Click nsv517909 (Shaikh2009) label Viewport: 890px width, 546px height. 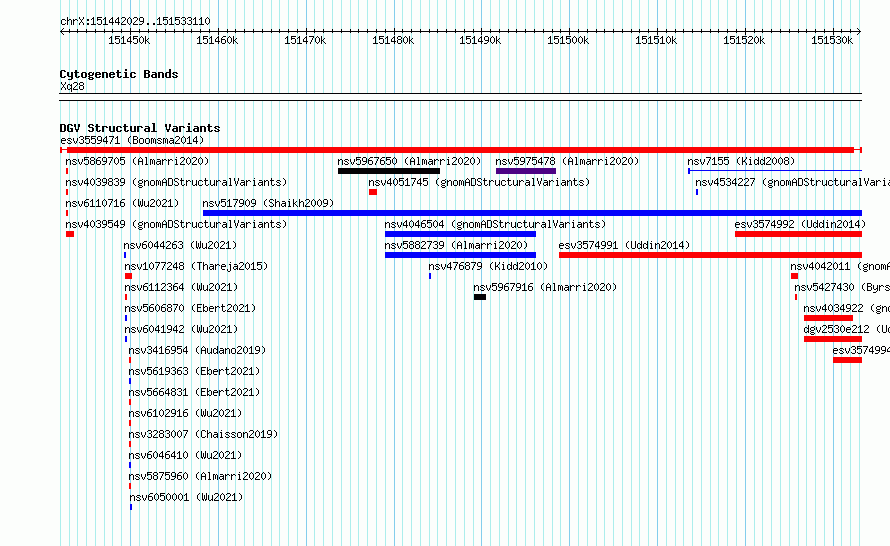pyautogui.click(x=268, y=203)
